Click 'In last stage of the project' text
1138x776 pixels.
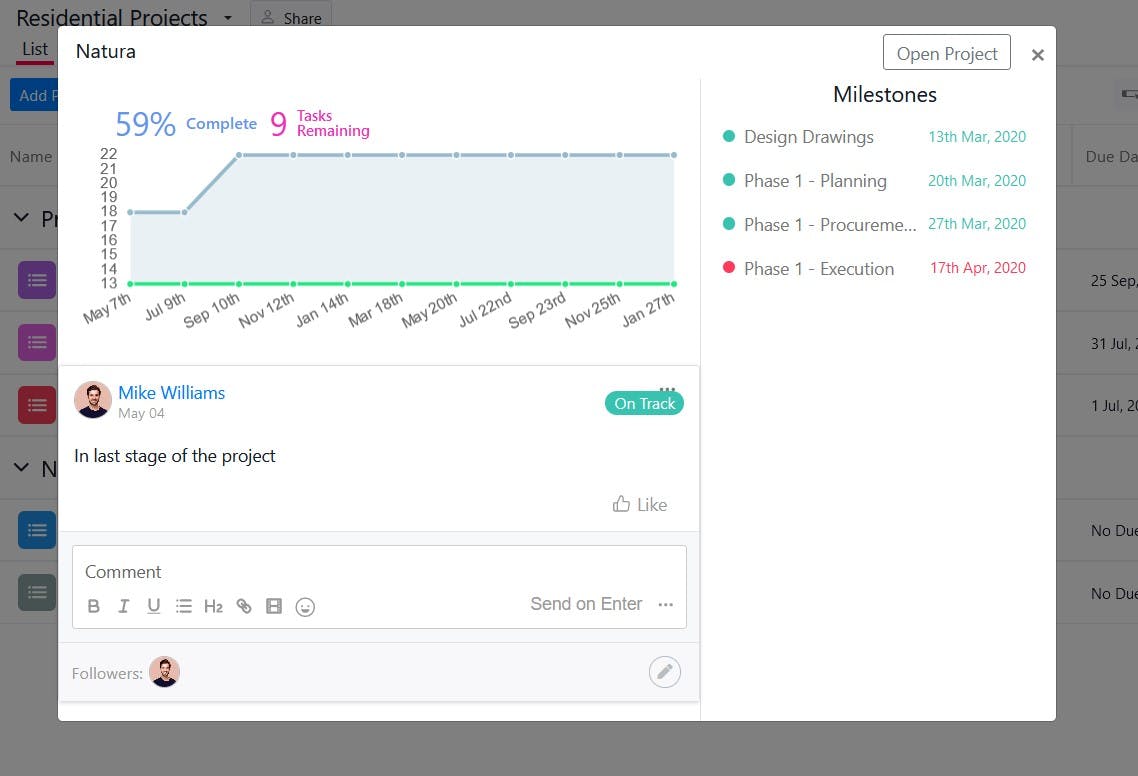pyautogui.click(x=175, y=456)
